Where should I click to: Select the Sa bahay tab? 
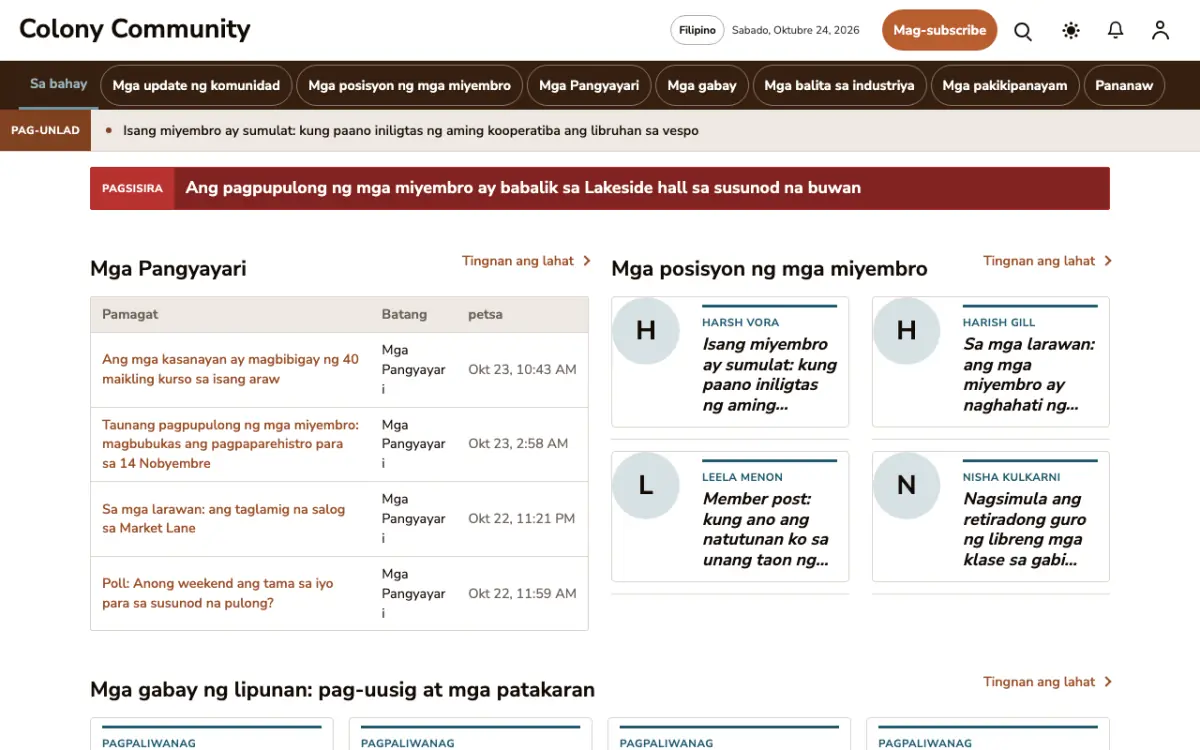(x=58, y=84)
